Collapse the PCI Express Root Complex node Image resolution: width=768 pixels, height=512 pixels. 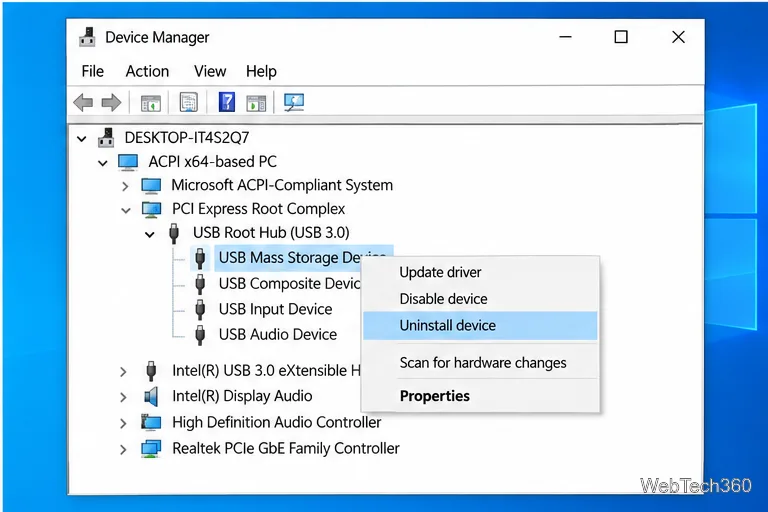(x=126, y=211)
